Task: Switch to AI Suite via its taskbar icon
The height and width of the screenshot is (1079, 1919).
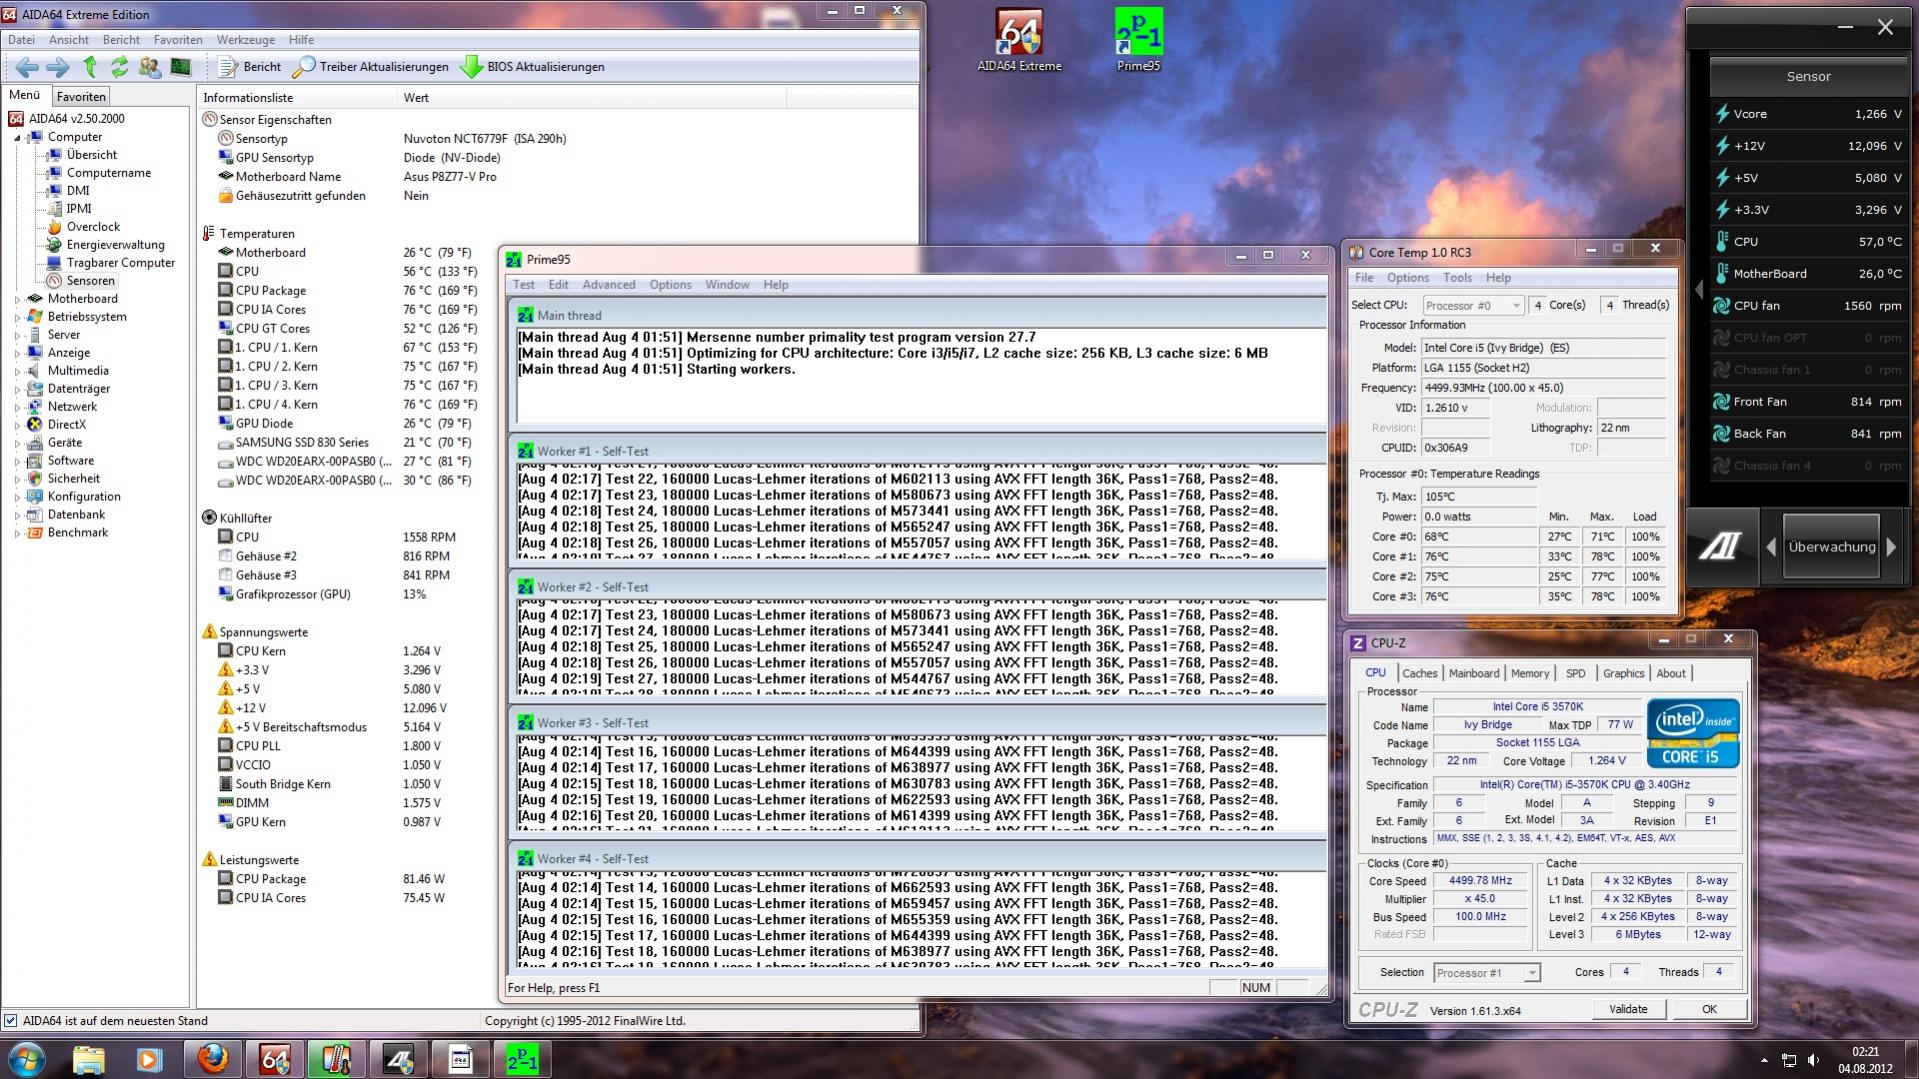Action: 398,1059
